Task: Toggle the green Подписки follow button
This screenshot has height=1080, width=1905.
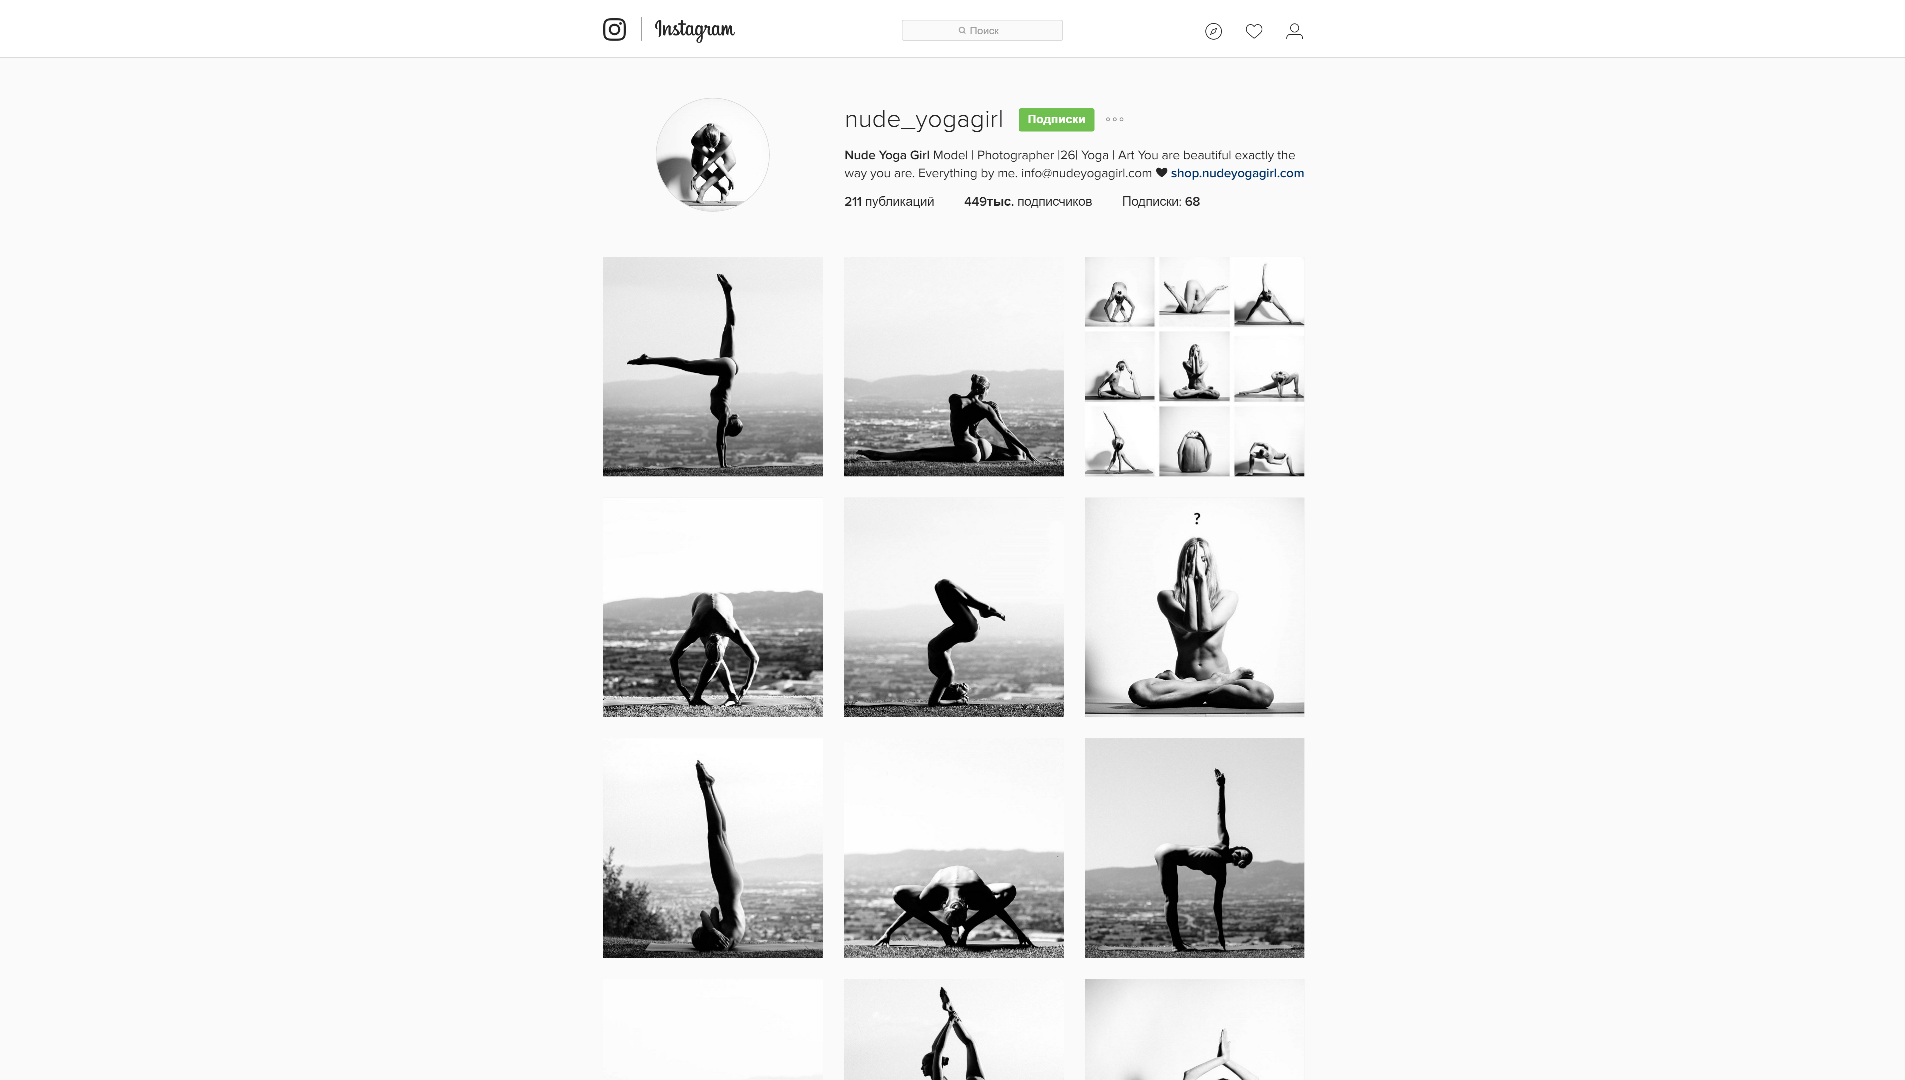Action: (x=1056, y=119)
